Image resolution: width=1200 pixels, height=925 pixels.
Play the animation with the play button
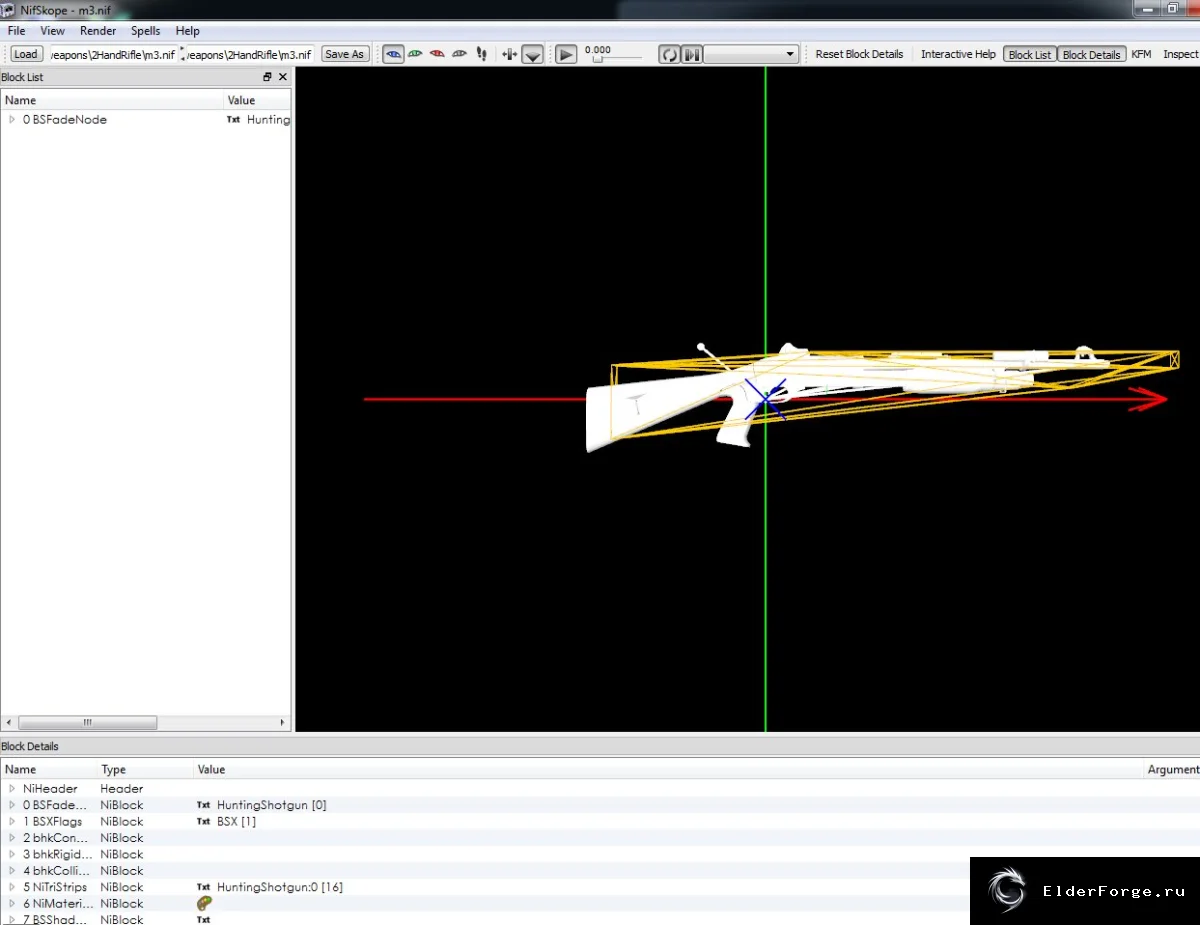point(566,54)
